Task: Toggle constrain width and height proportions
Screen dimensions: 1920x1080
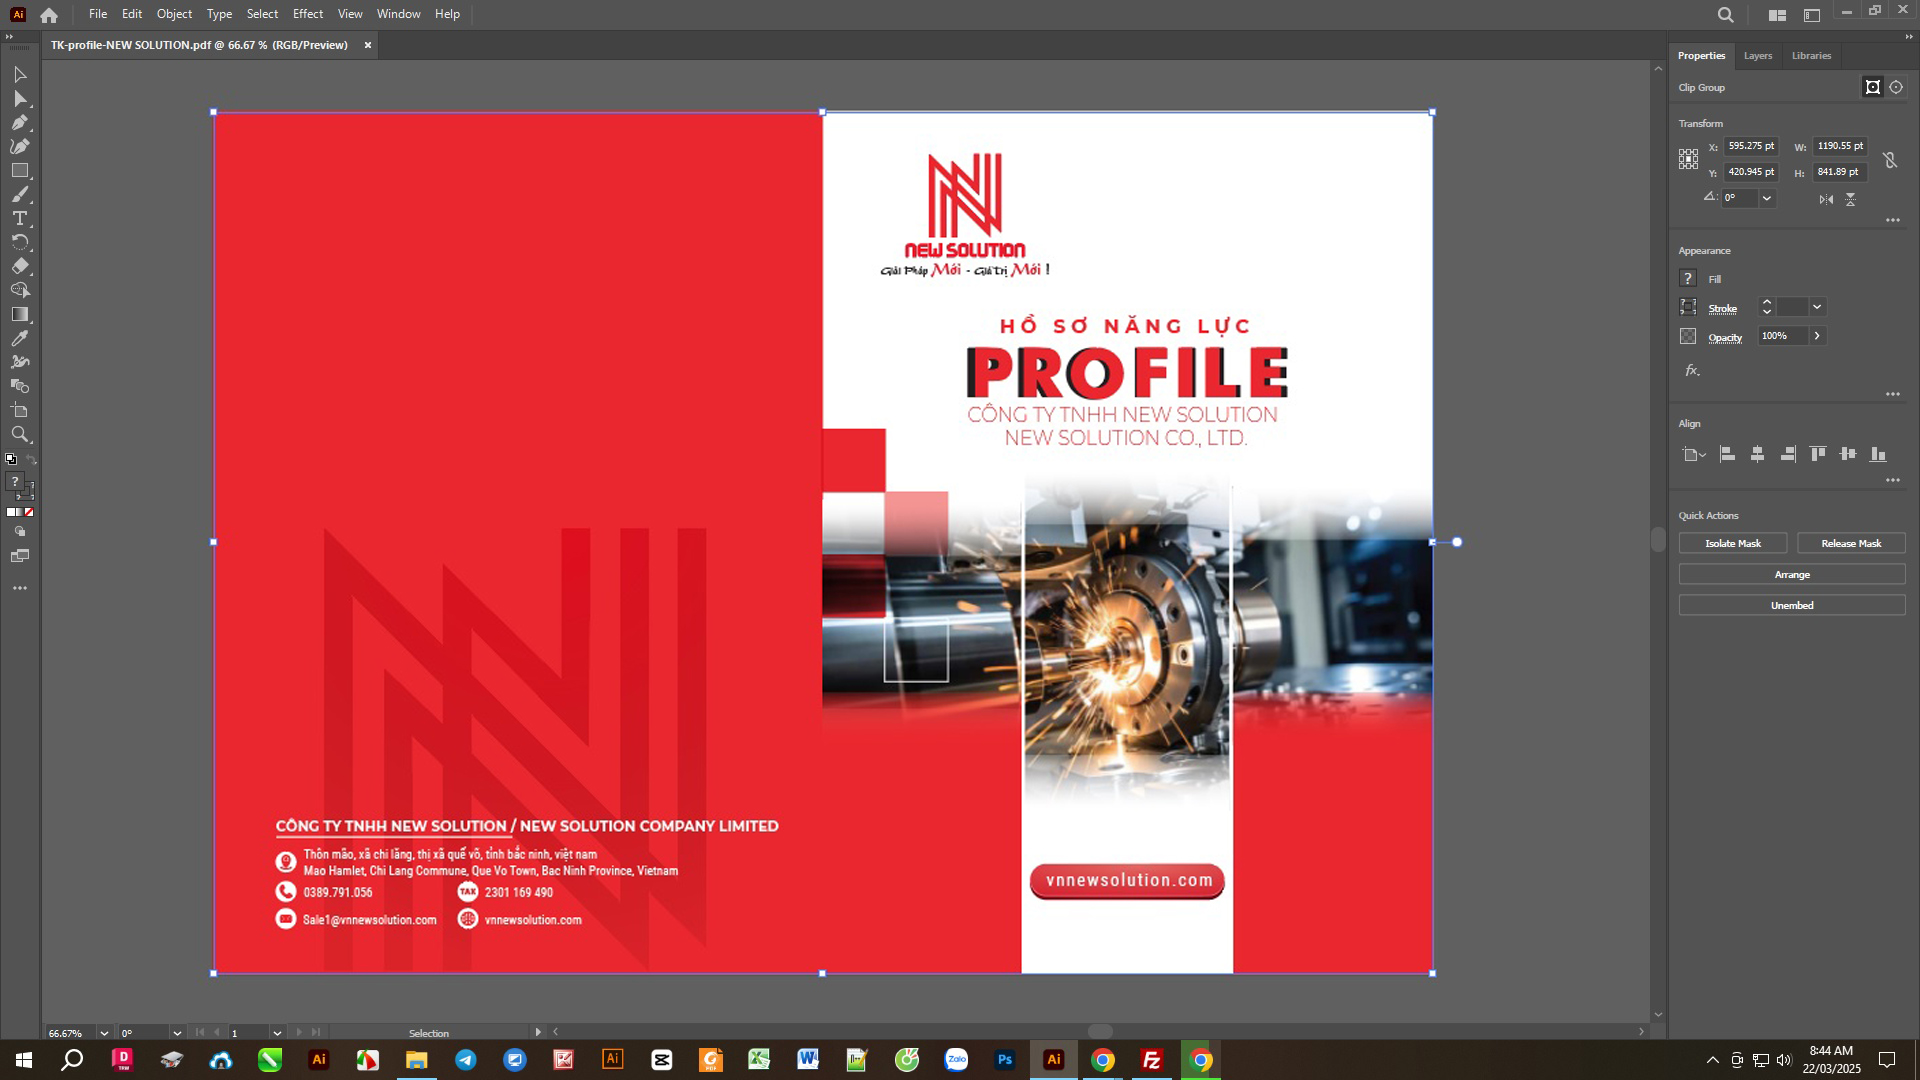Action: click(1890, 160)
